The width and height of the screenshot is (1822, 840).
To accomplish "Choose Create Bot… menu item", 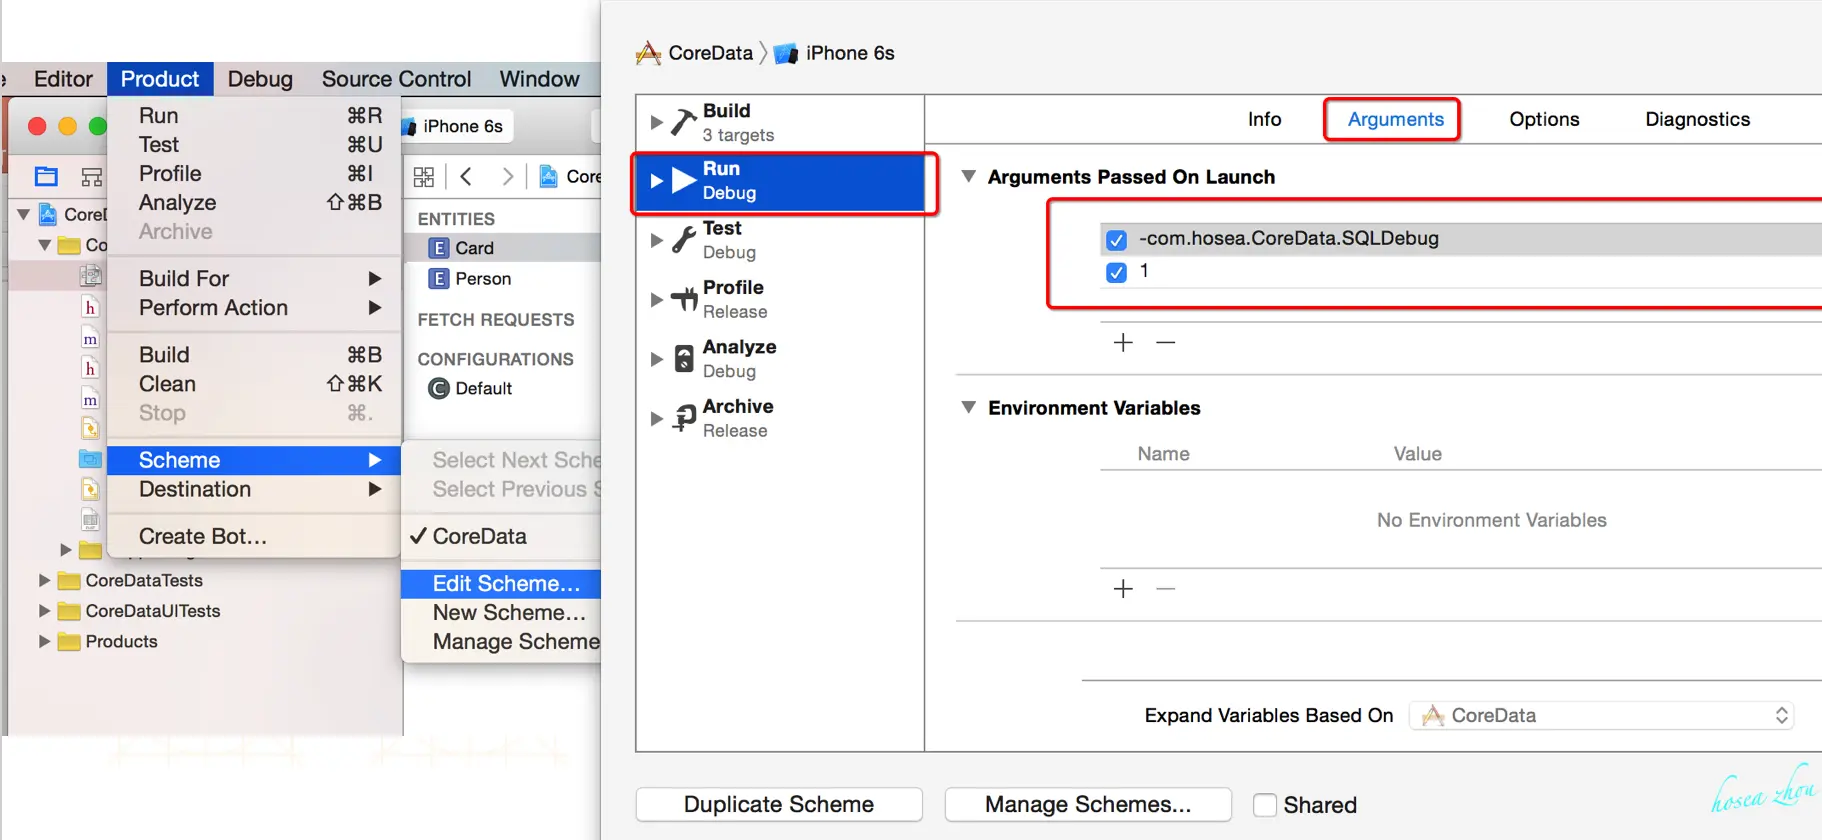I will coord(254,536).
